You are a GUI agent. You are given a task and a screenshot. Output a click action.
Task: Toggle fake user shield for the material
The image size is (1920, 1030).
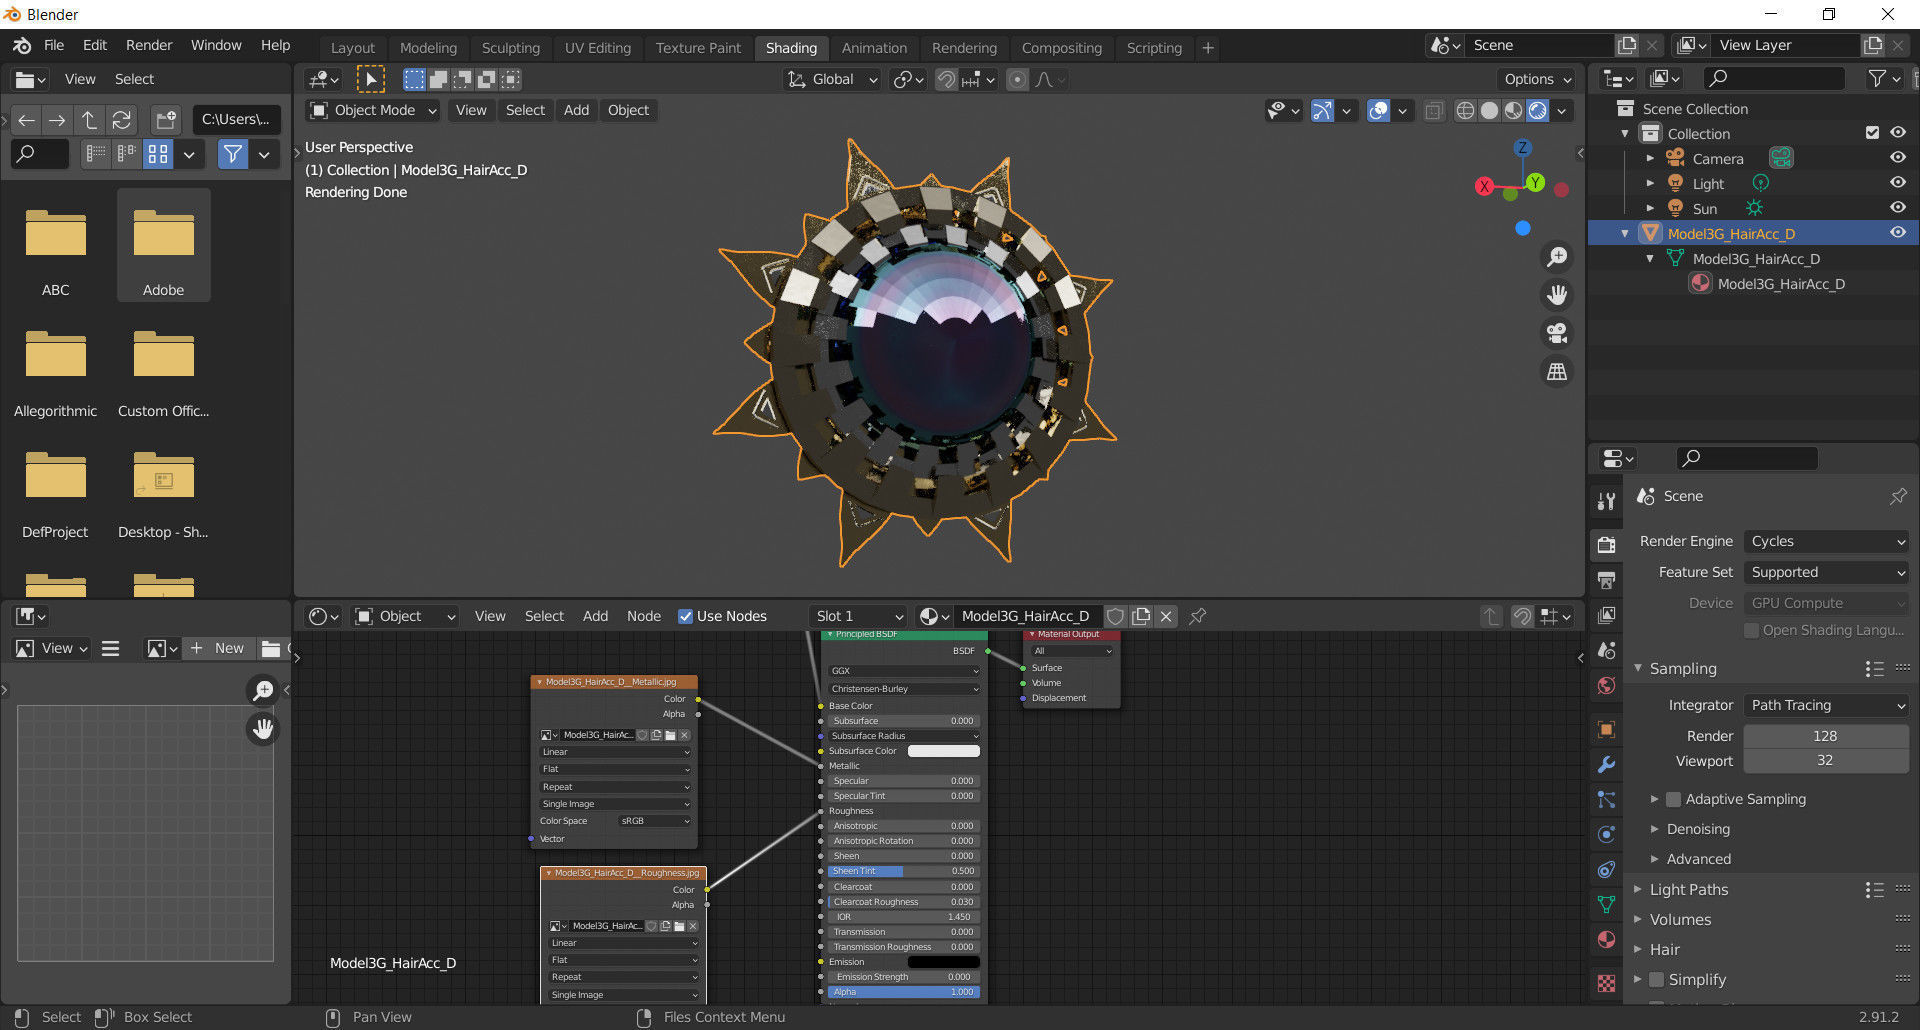pos(1116,616)
